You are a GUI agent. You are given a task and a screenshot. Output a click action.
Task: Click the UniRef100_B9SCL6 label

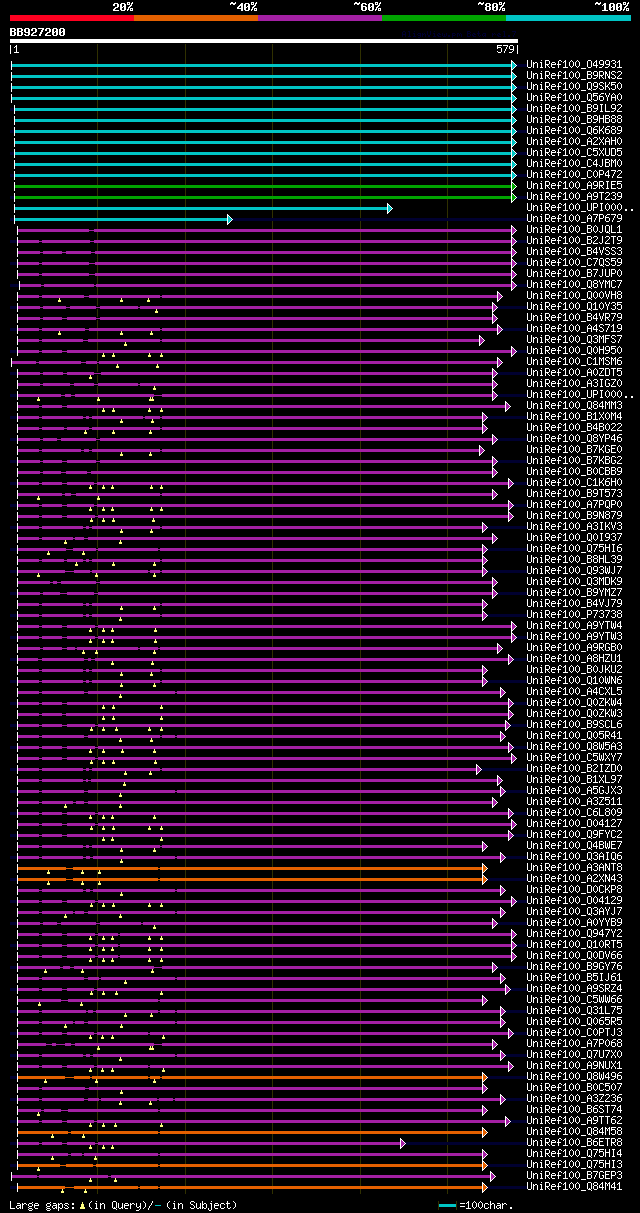pyautogui.click(x=574, y=724)
